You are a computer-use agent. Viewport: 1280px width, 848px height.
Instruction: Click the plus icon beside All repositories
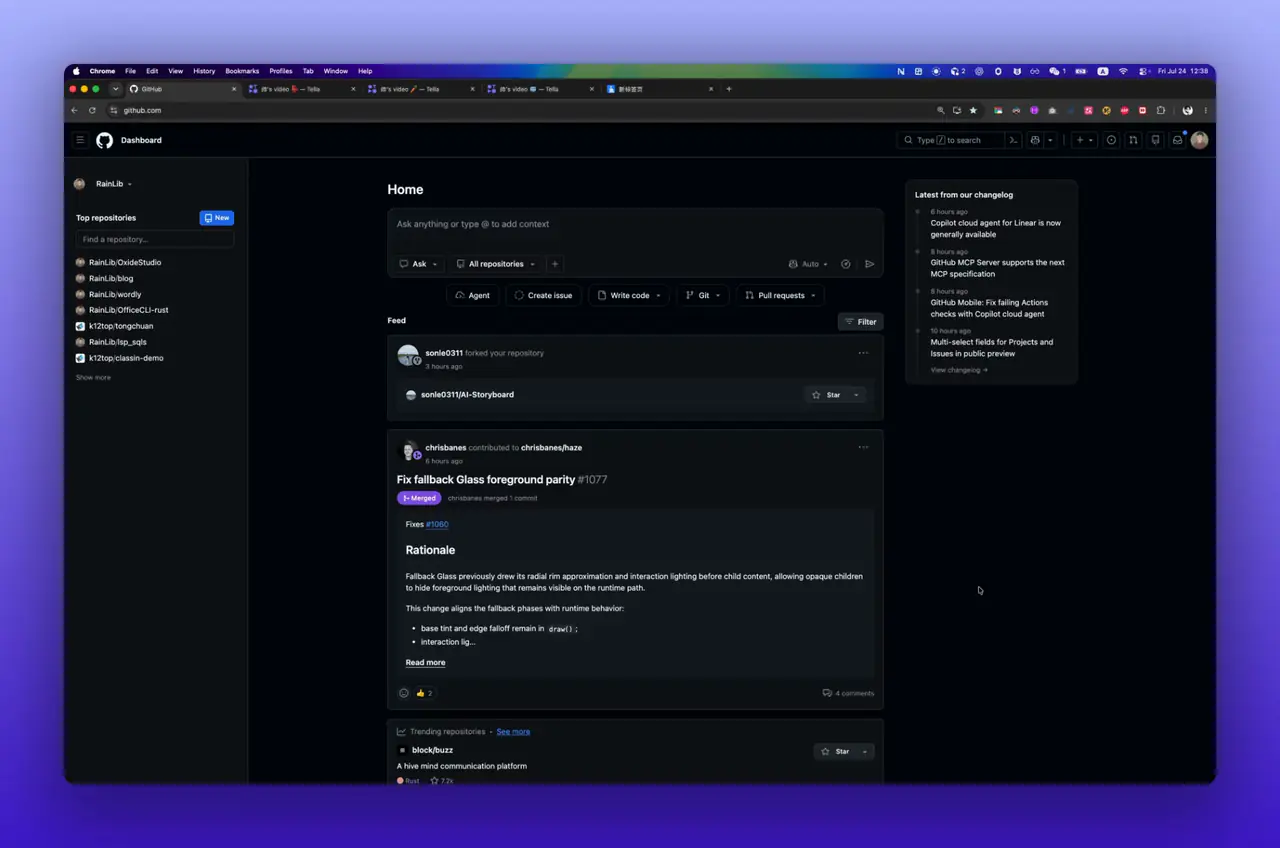pos(555,264)
